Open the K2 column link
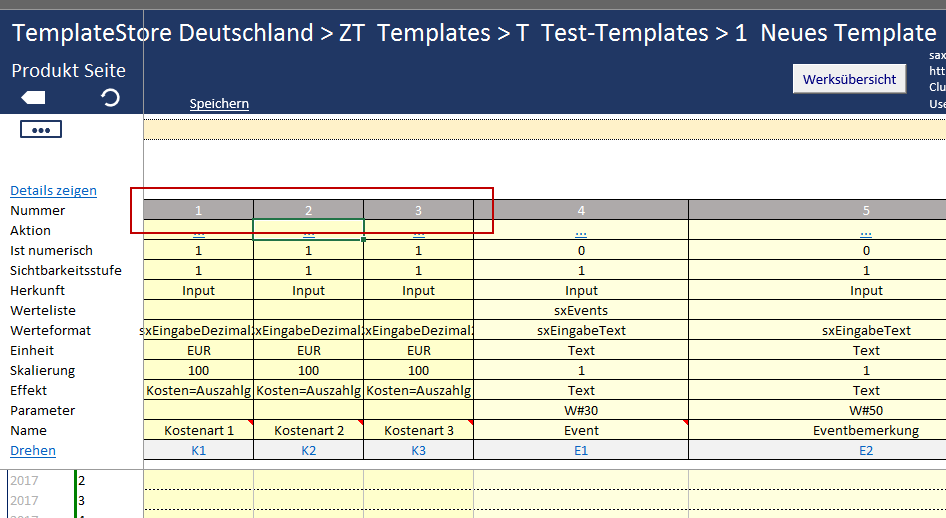The height and width of the screenshot is (518, 946). (x=308, y=451)
